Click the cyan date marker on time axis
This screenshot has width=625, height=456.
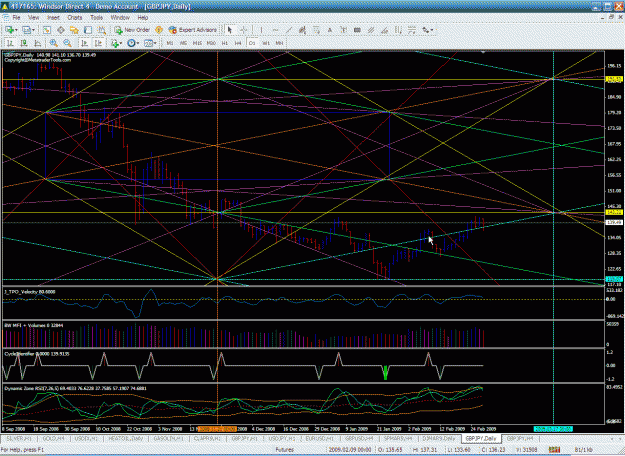tap(553, 429)
